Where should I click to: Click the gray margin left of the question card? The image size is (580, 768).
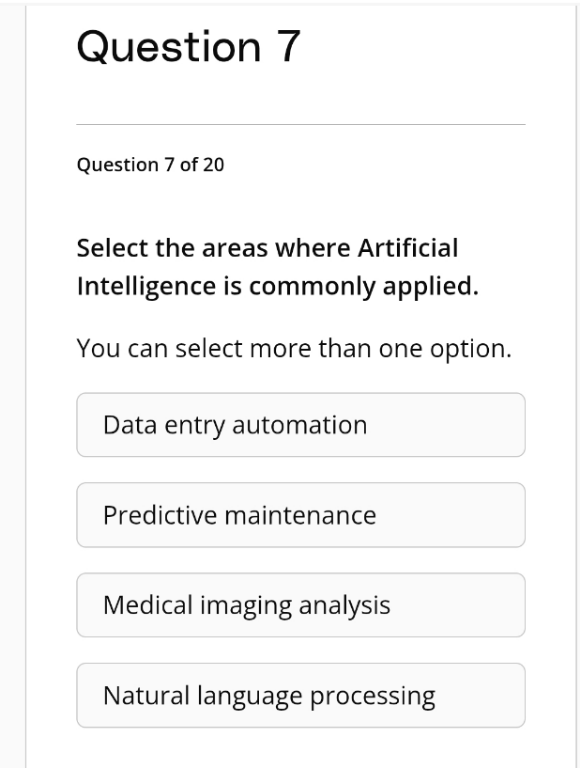click(12, 384)
